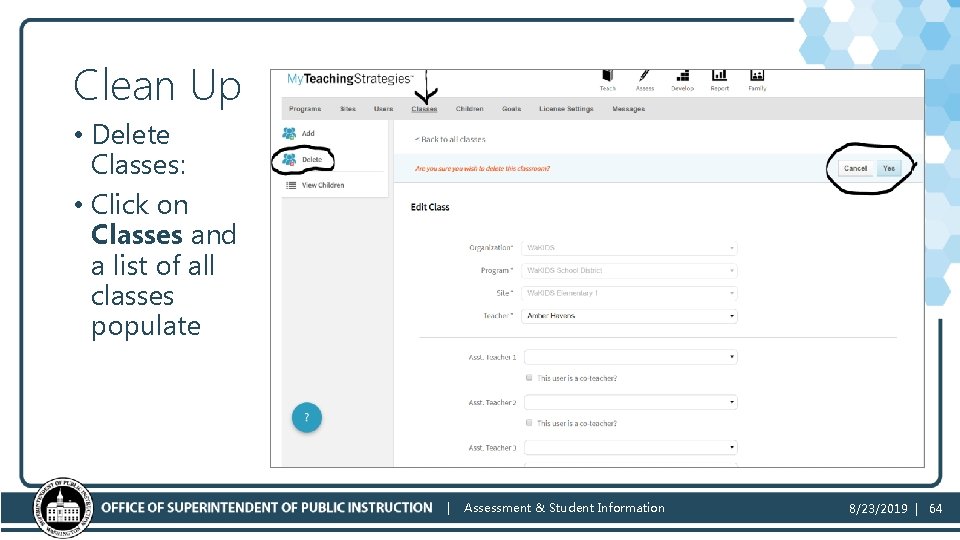Click the OSPI seal logo in the footer
This screenshot has width=960, height=540.
click(63, 508)
